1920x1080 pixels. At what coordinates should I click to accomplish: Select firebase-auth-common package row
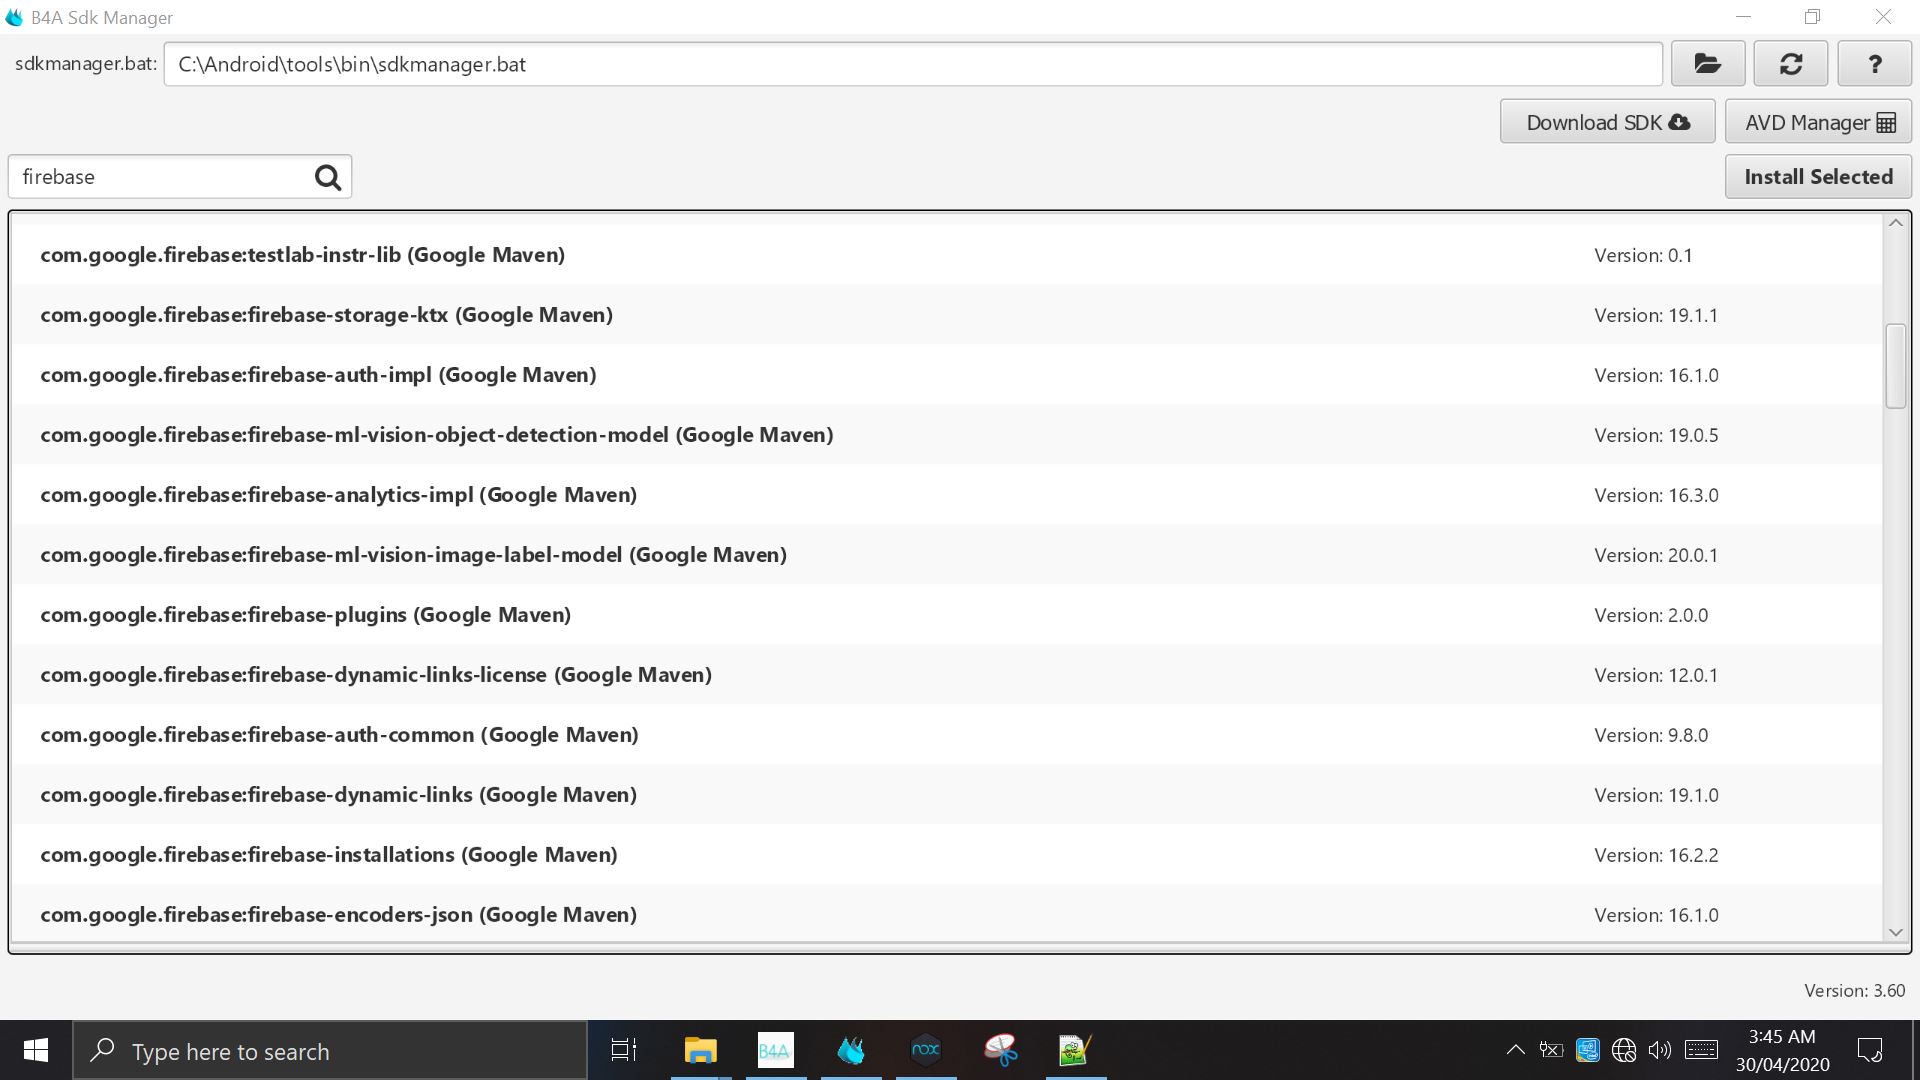(946, 735)
